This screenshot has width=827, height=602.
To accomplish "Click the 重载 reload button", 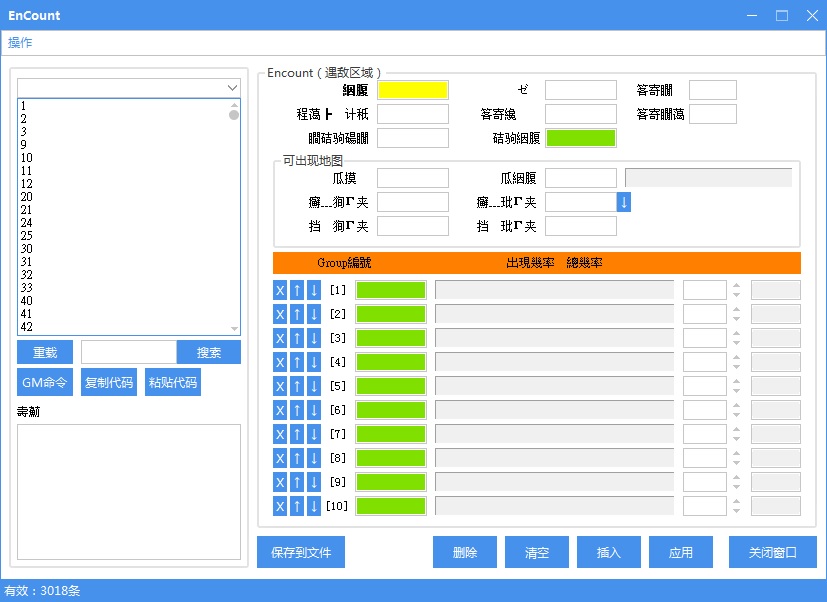I will [45, 352].
